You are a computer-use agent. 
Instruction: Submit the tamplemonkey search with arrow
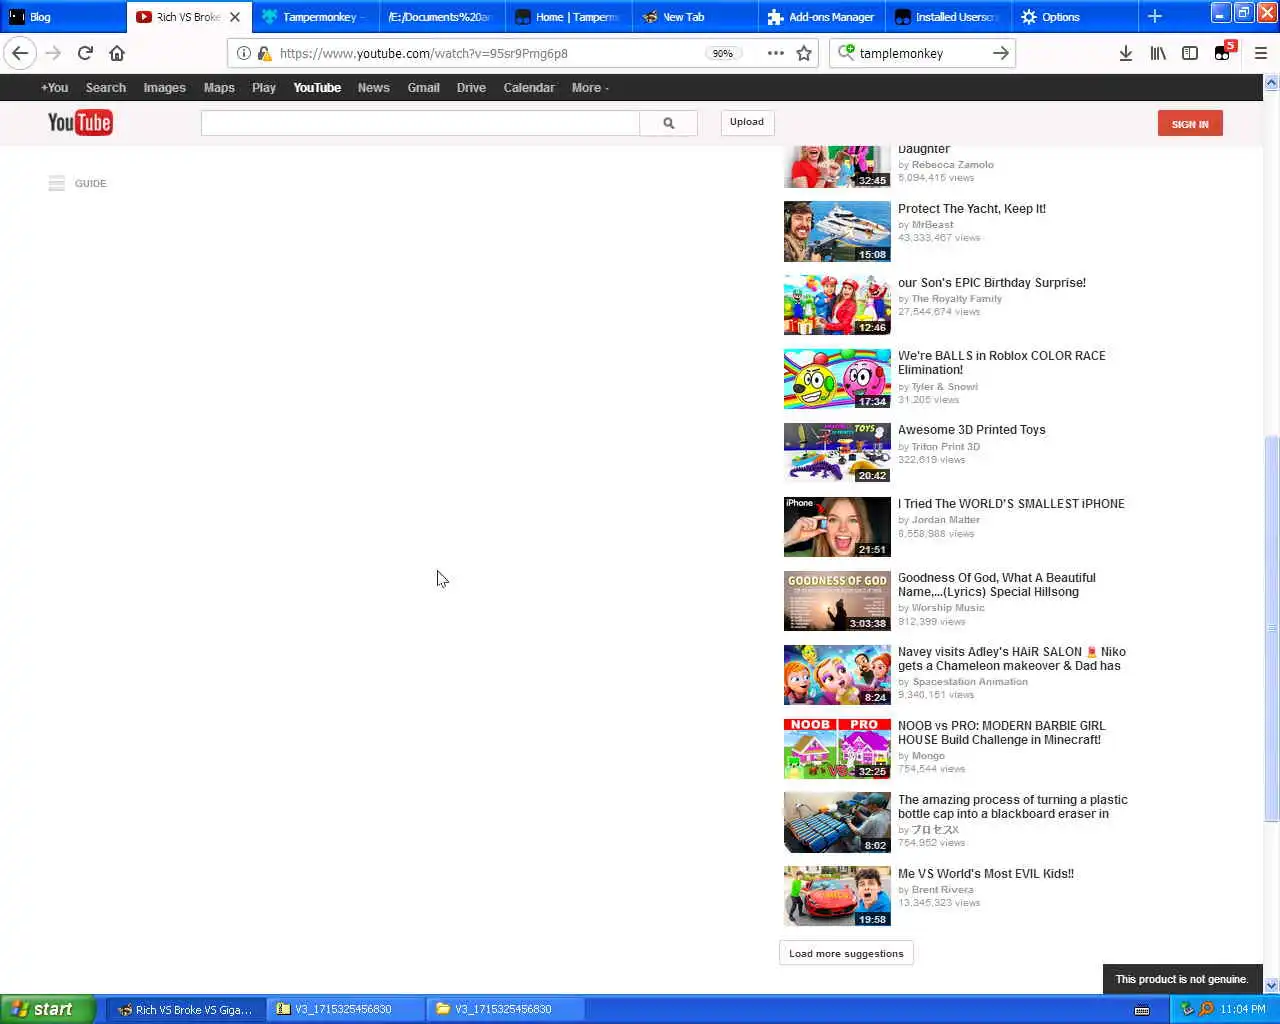click(1000, 53)
